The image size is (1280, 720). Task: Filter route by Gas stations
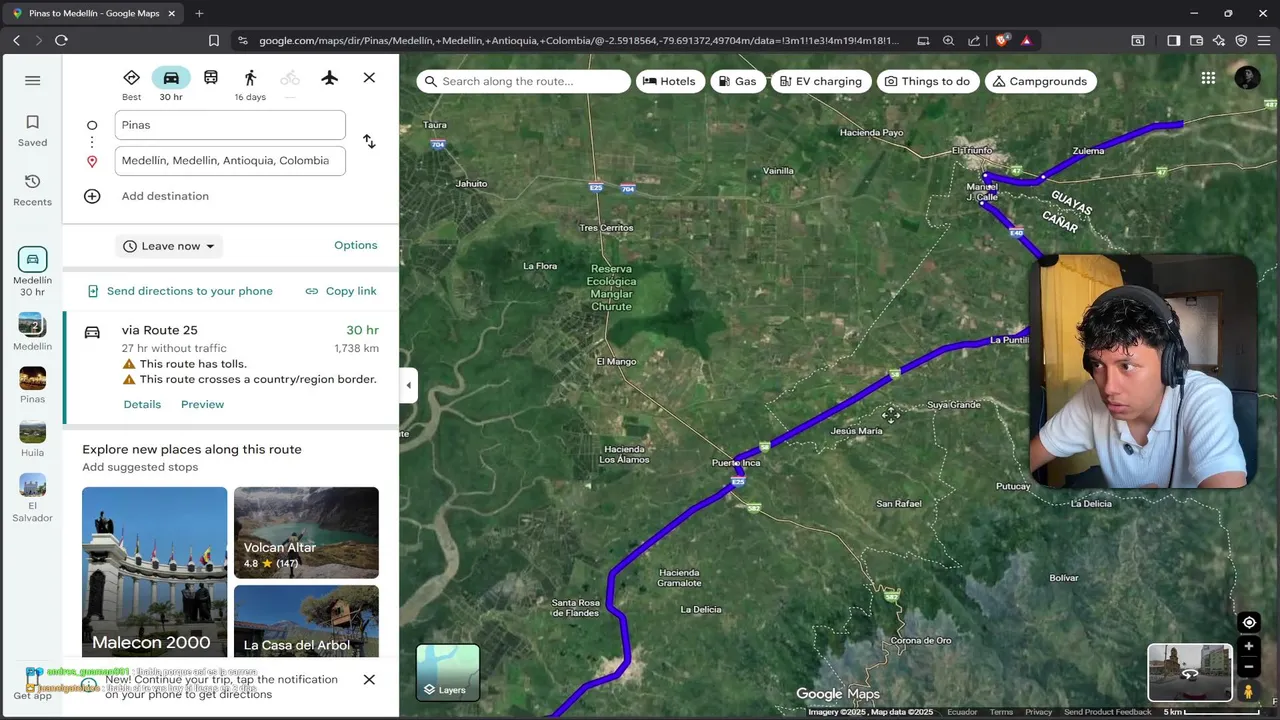pos(738,81)
